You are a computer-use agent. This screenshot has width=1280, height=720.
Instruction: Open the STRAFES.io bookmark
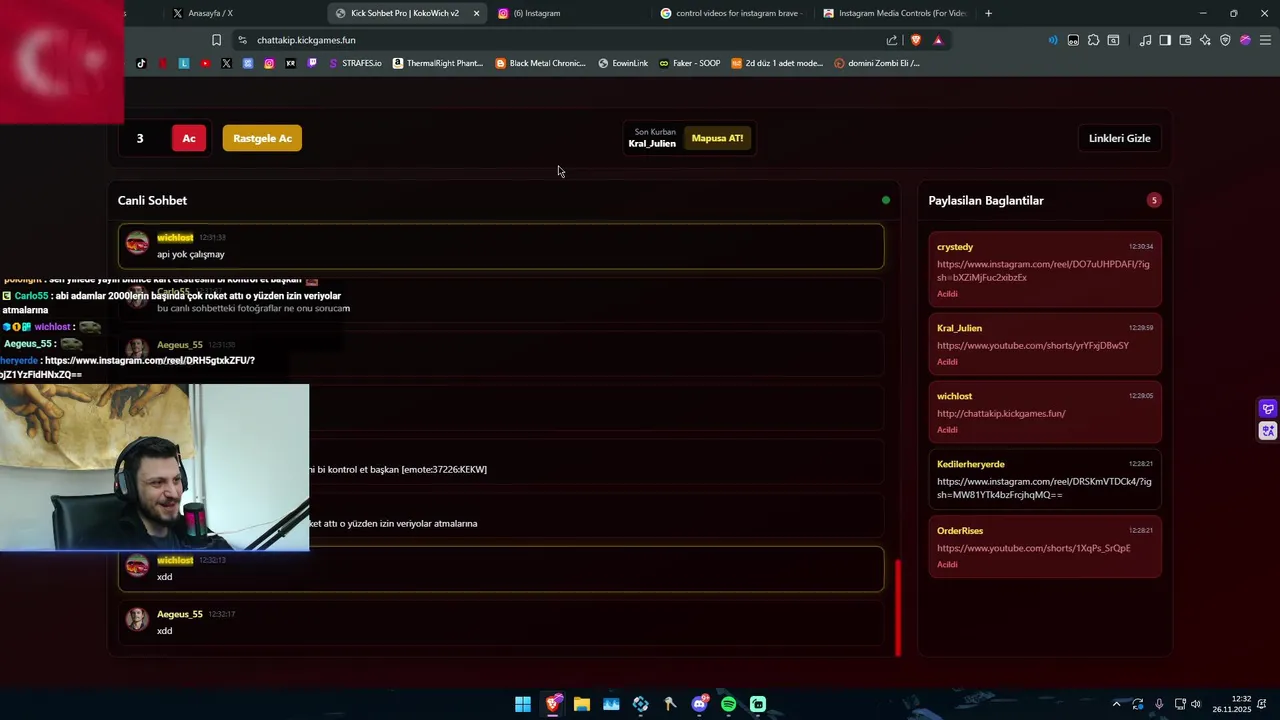pos(355,63)
